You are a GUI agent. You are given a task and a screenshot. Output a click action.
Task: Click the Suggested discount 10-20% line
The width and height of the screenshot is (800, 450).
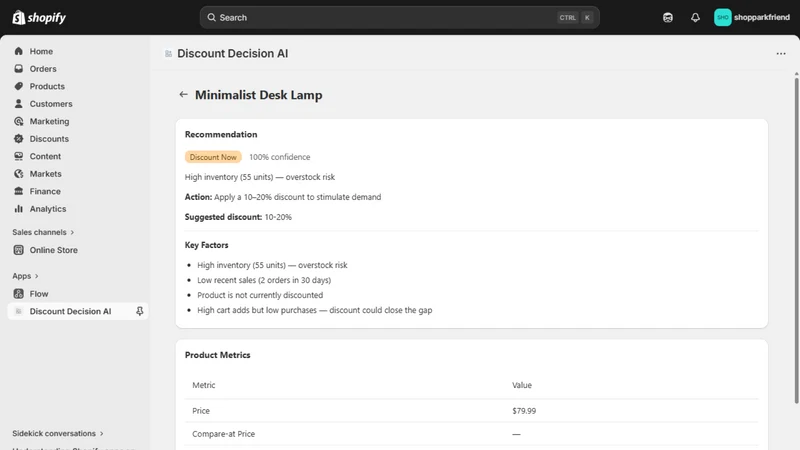(x=238, y=217)
